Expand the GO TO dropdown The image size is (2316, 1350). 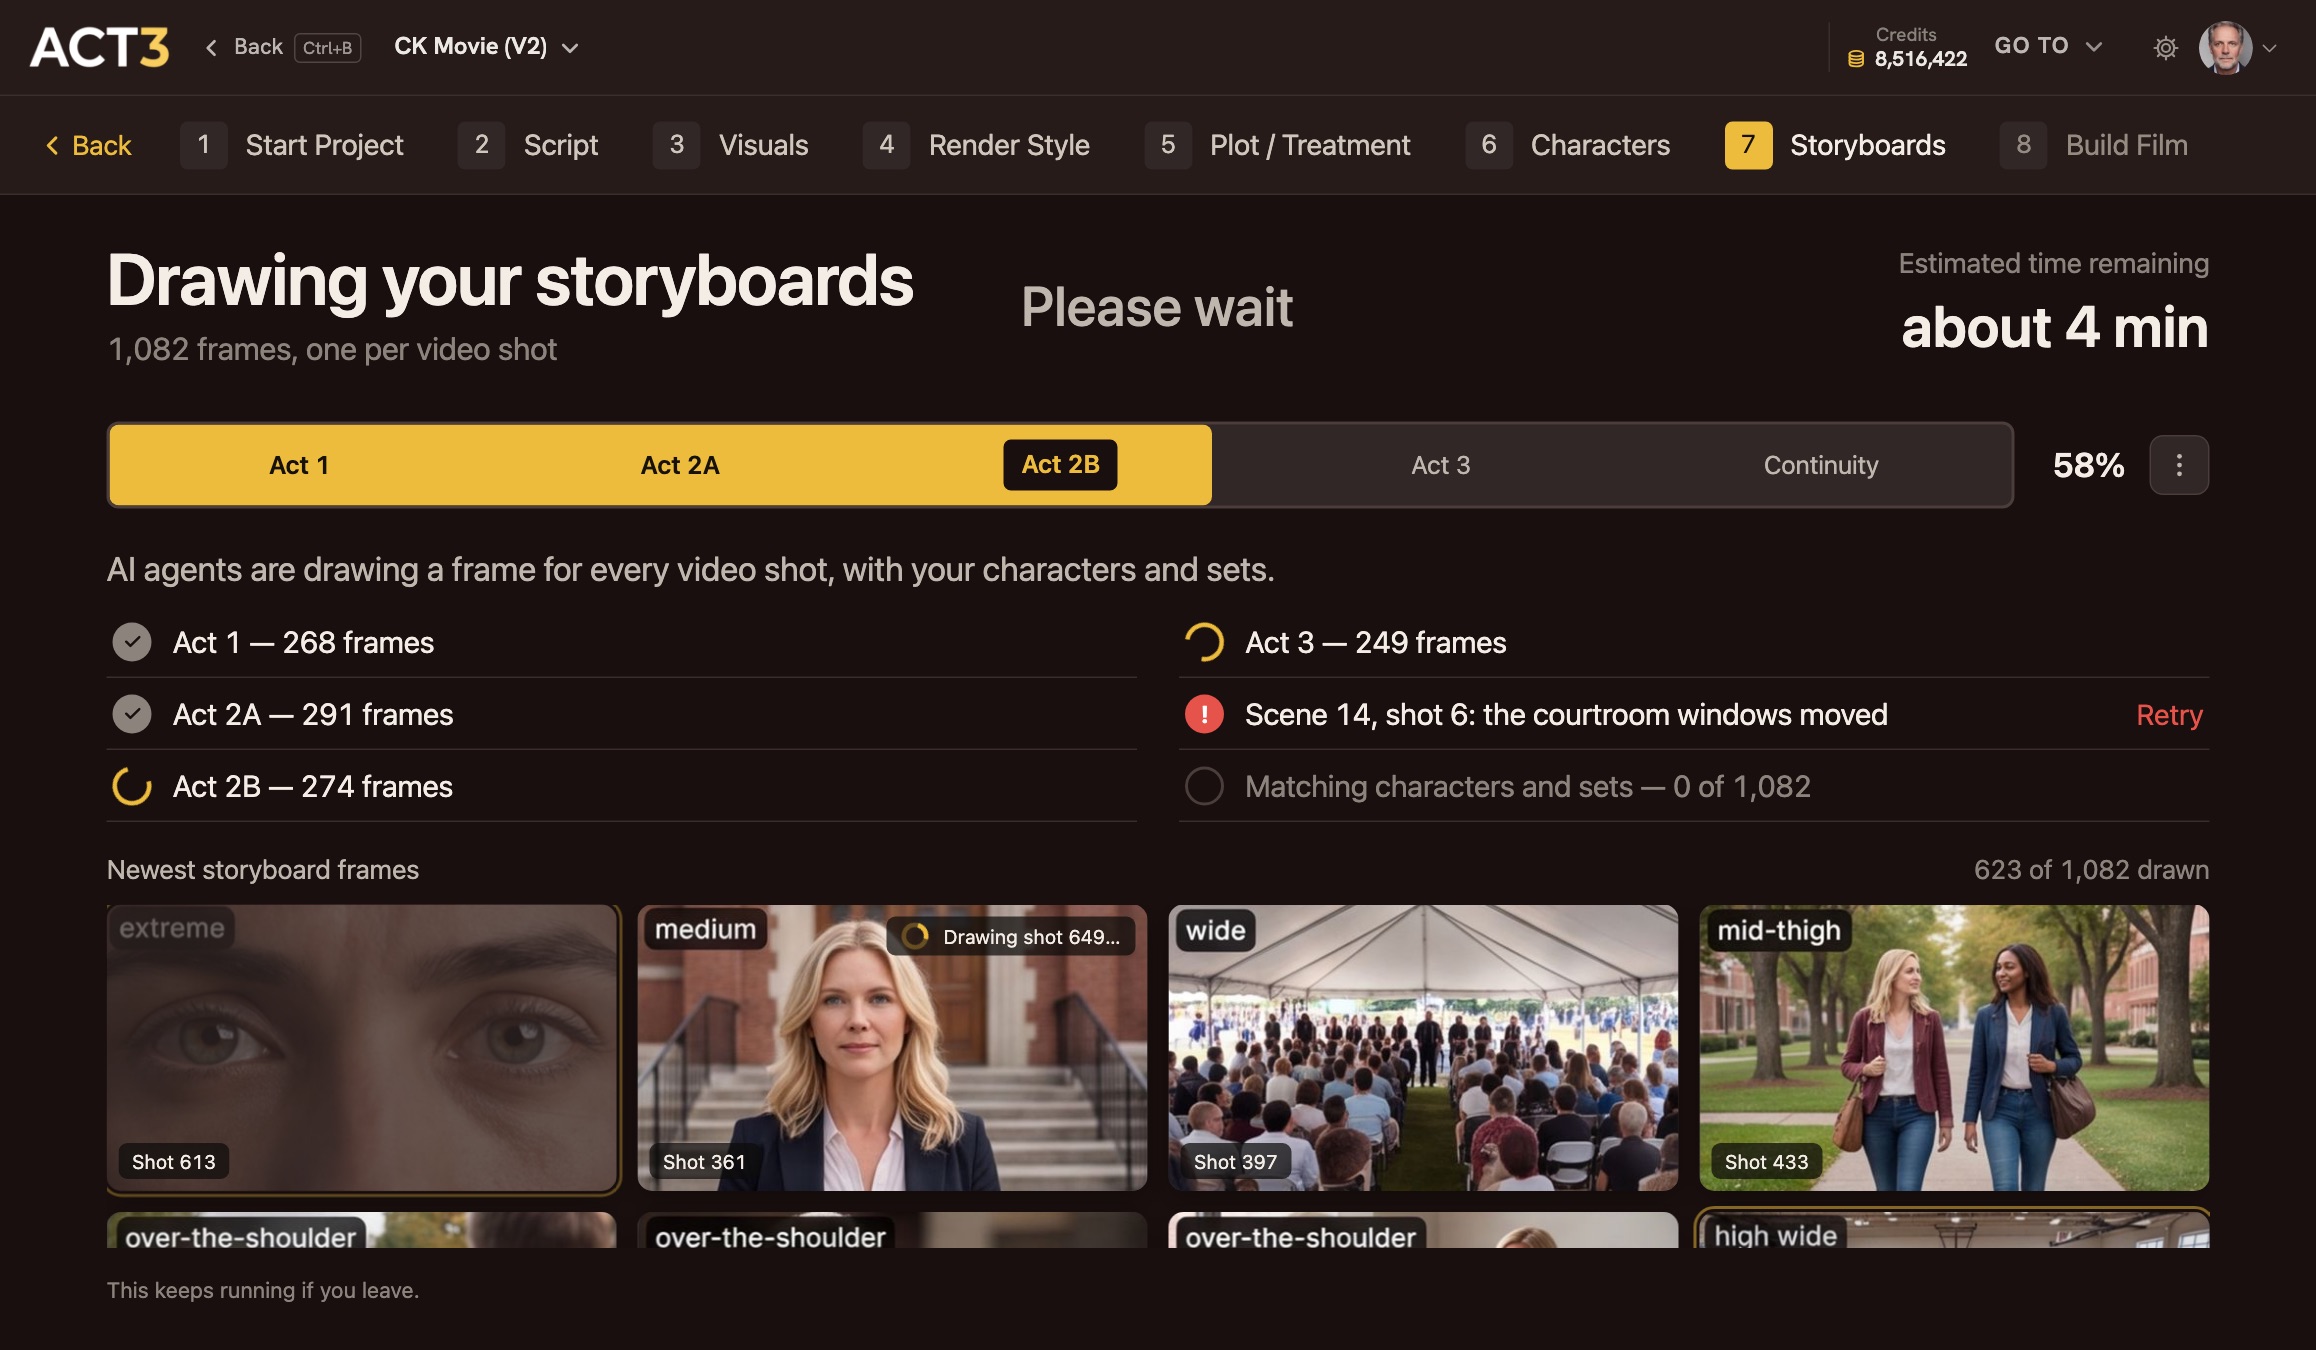[2048, 46]
